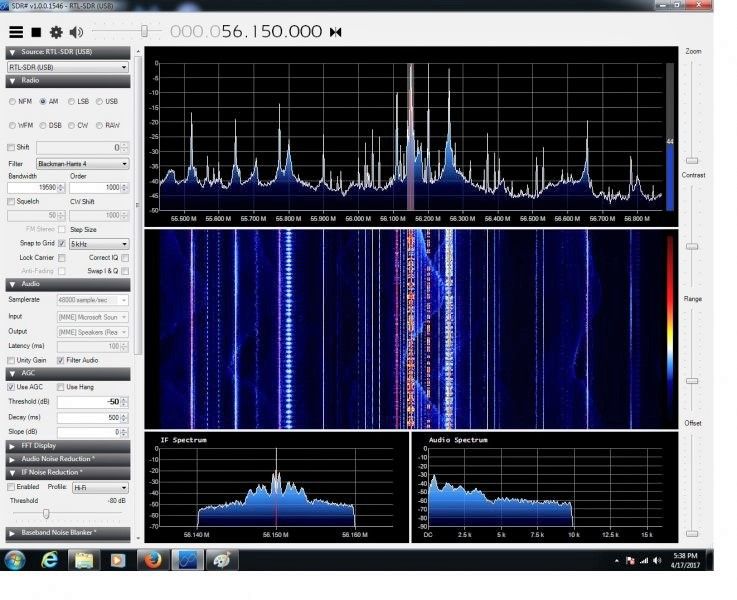Collapse the Audio panel
Image resolution: width=737 pixels, height=600 pixels.
(68, 284)
